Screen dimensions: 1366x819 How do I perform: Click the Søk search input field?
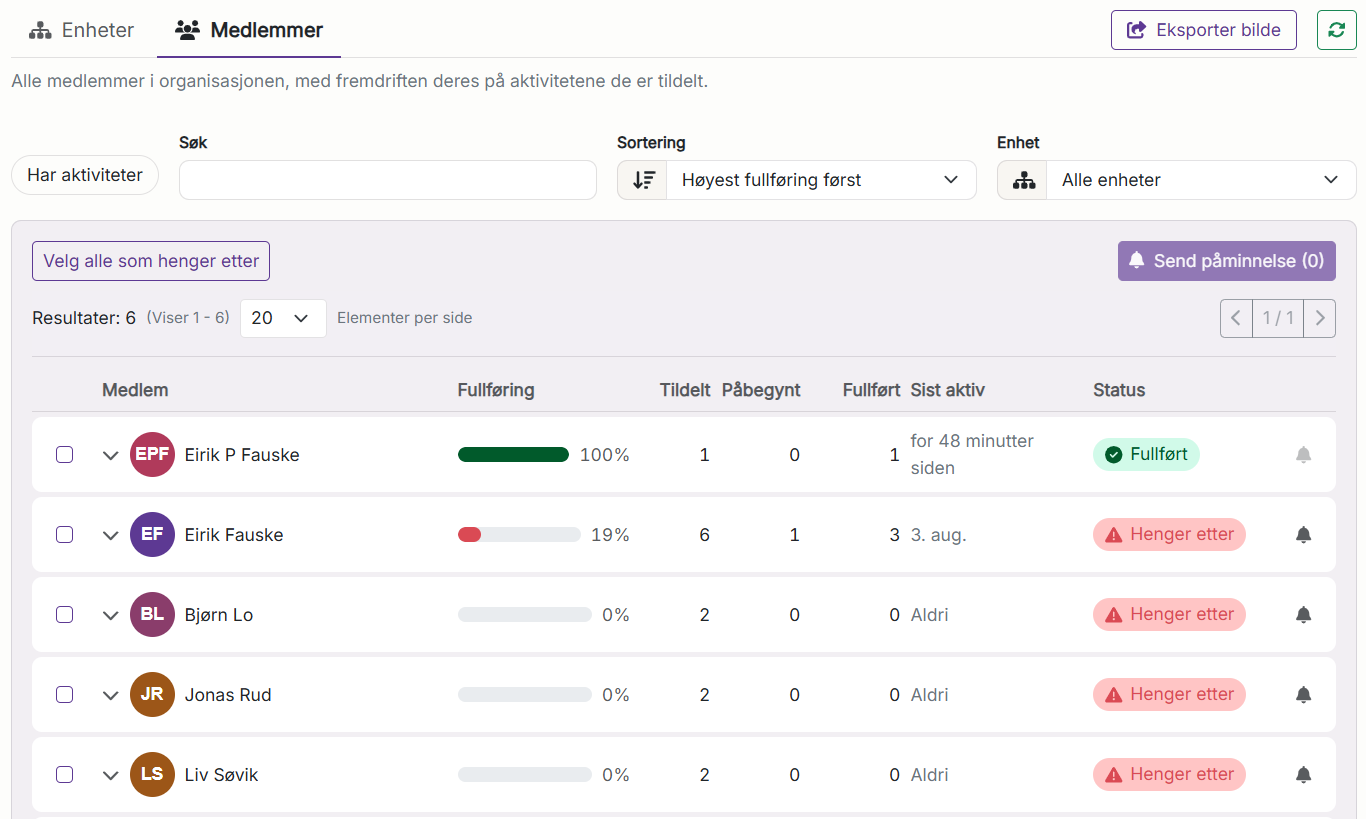[x=388, y=180]
